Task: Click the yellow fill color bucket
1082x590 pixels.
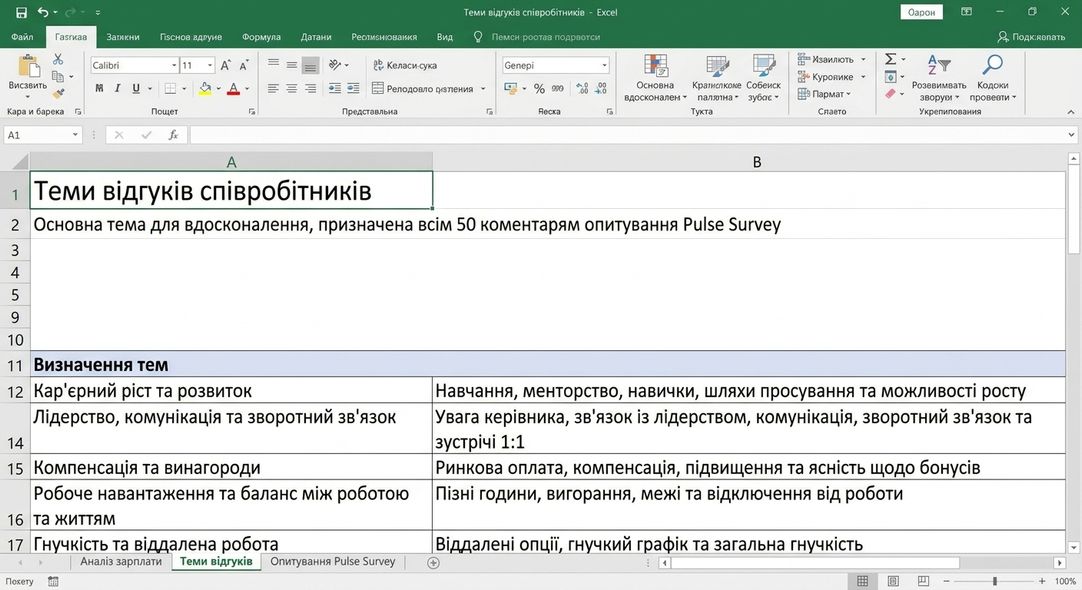Action: click(x=205, y=88)
